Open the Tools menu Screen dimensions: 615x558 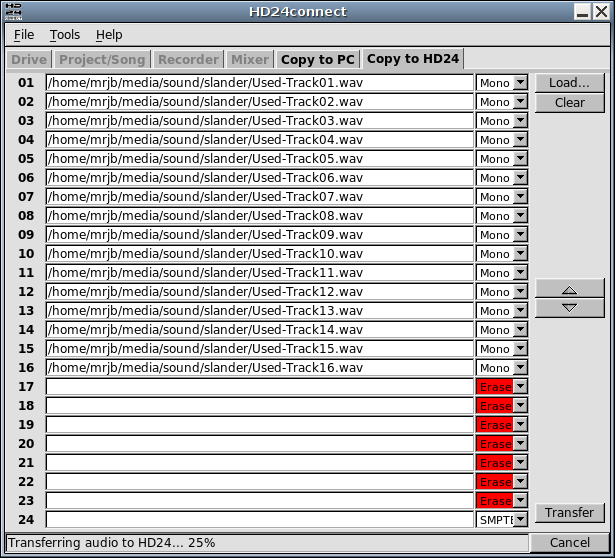65,35
